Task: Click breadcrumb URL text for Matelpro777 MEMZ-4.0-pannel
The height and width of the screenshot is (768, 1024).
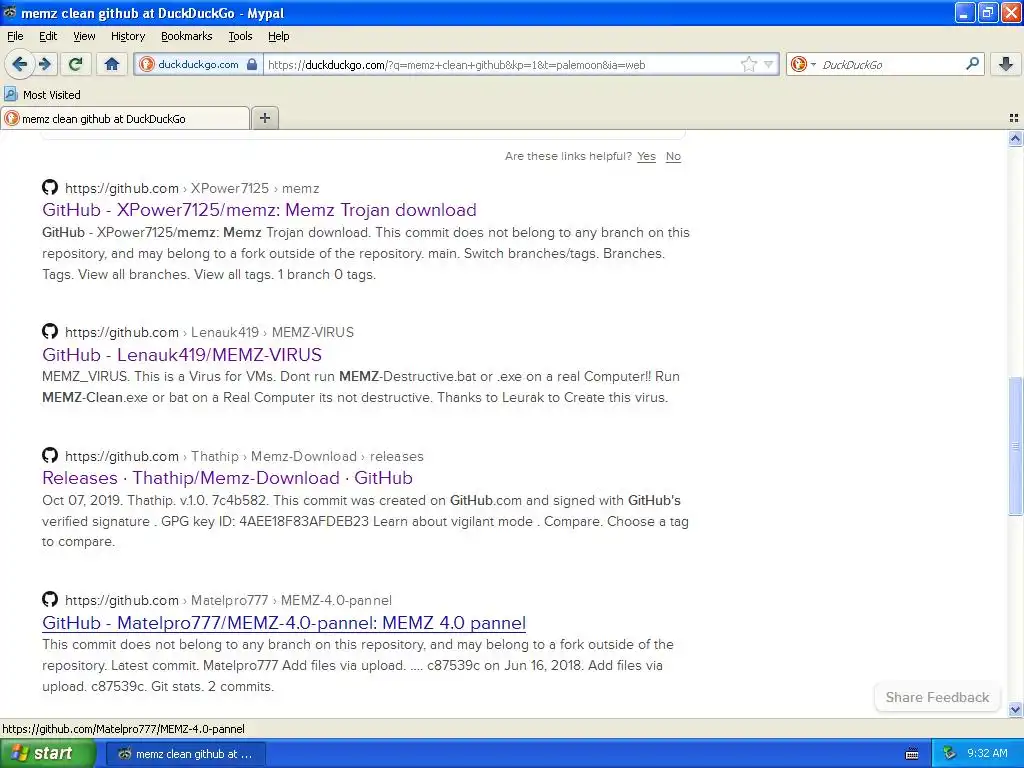Action: (x=229, y=600)
